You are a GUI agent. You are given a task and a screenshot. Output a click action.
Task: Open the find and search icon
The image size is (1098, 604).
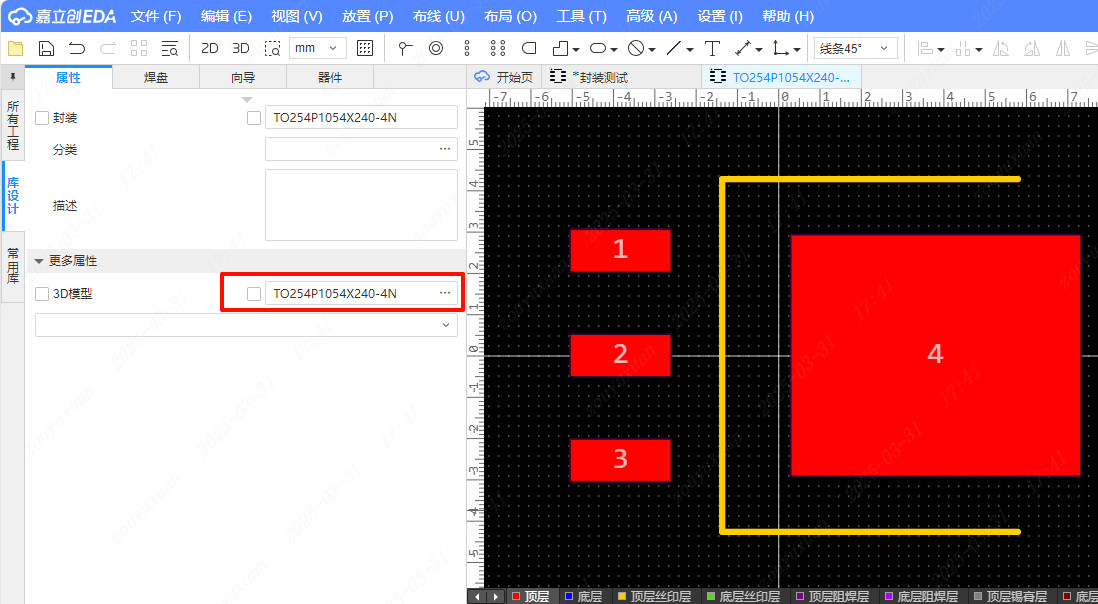(170, 48)
